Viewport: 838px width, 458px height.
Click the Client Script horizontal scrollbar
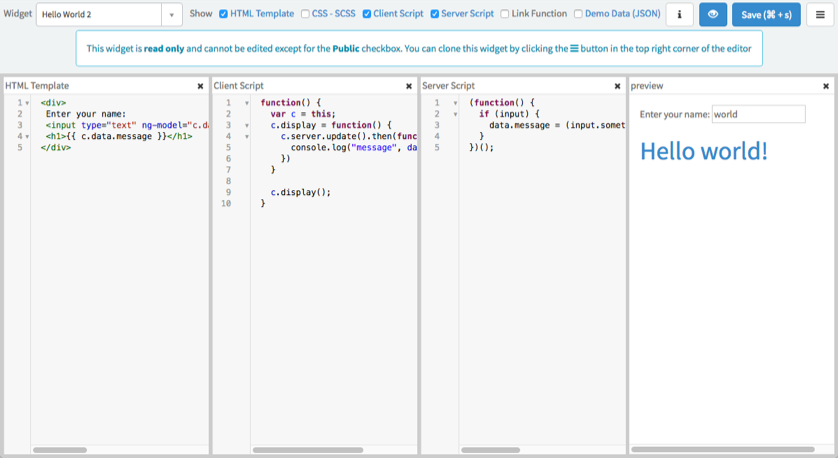tap(308, 450)
